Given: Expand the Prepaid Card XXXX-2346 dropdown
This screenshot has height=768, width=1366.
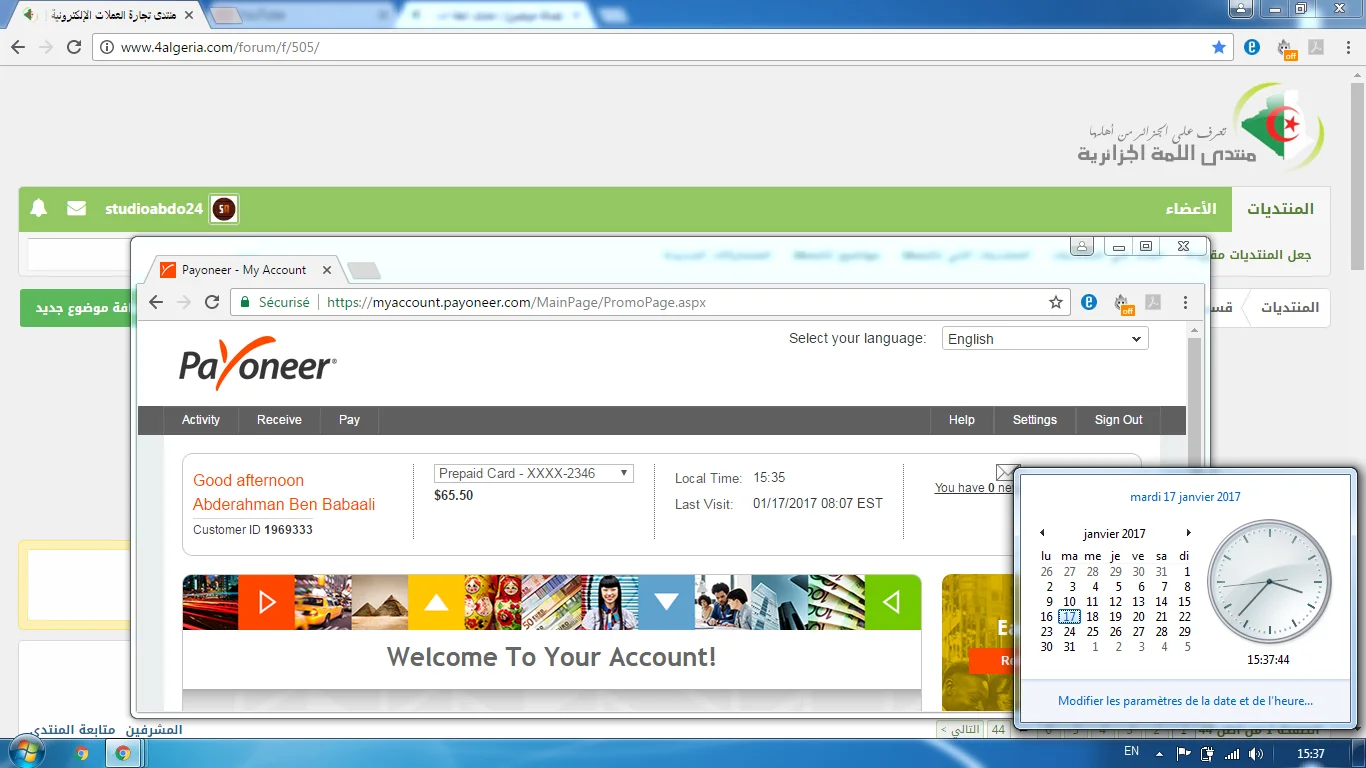Looking at the screenshot, I should click(x=534, y=473).
